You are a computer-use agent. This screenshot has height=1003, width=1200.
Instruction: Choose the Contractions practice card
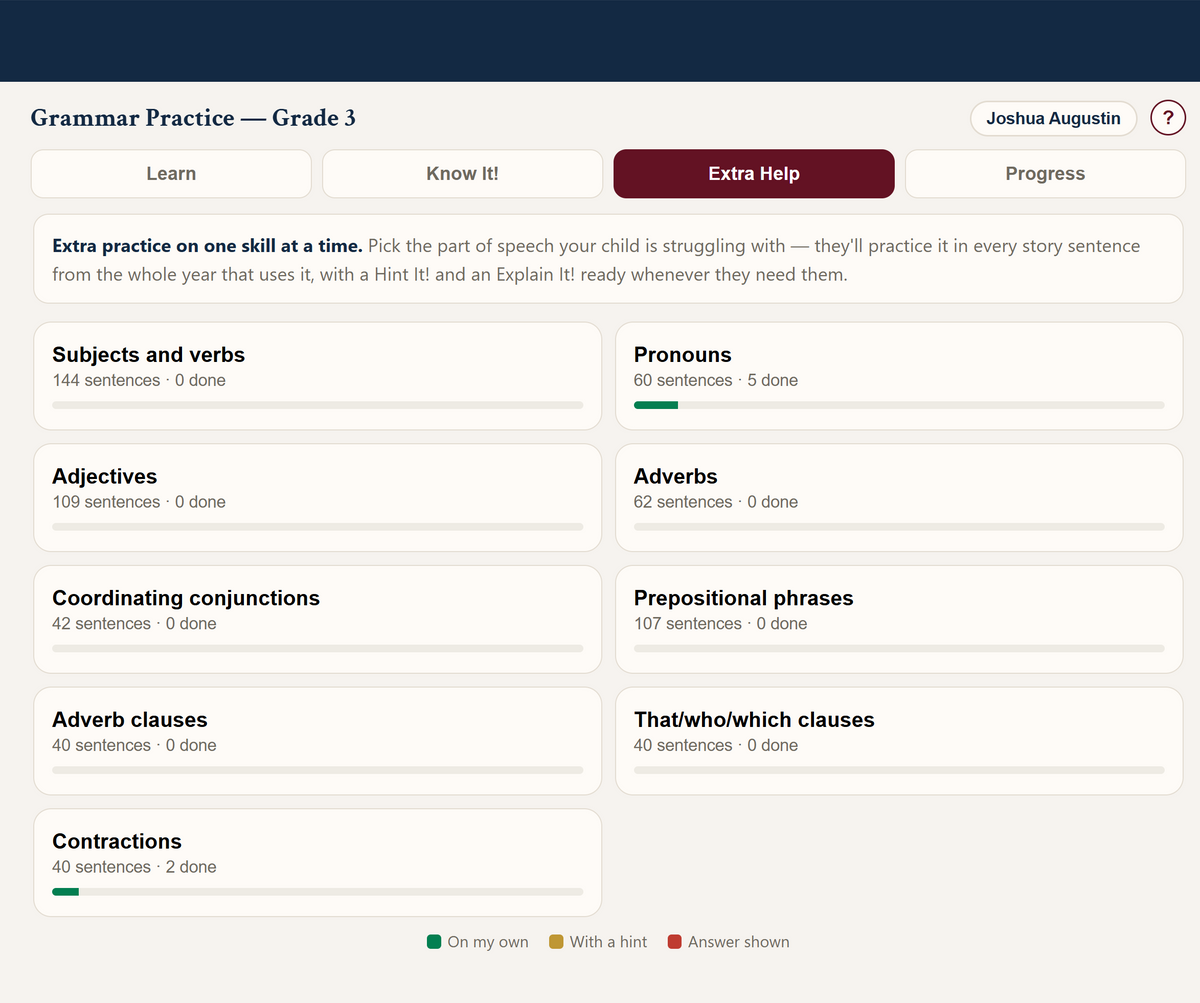click(x=318, y=863)
